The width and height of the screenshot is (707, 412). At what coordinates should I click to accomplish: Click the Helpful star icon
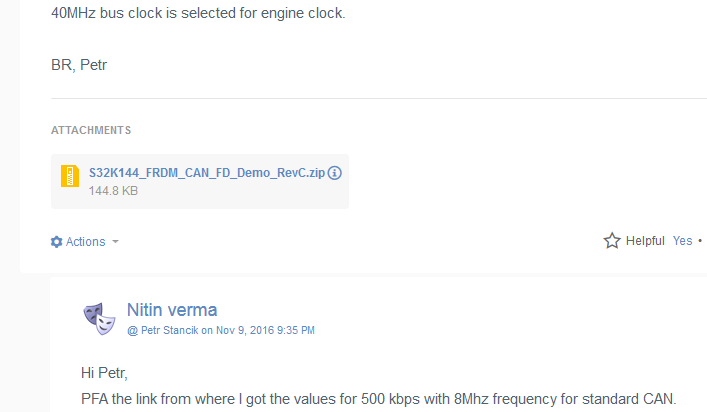pos(612,241)
